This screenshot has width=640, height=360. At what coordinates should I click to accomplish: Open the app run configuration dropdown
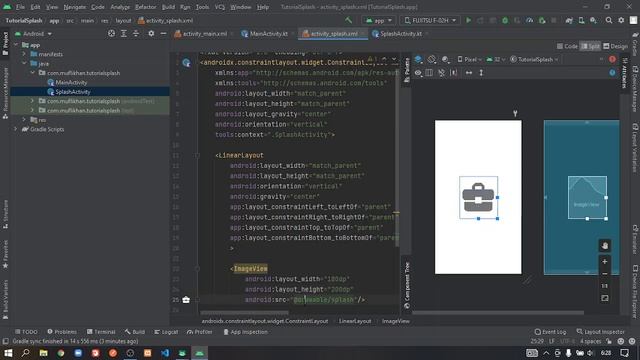[x=379, y=20]
